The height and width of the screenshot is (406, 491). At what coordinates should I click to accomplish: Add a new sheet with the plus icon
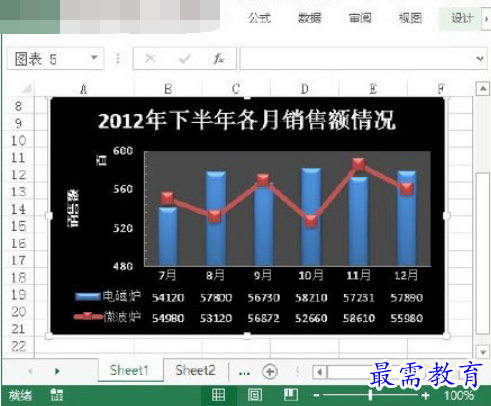(270, 371)
